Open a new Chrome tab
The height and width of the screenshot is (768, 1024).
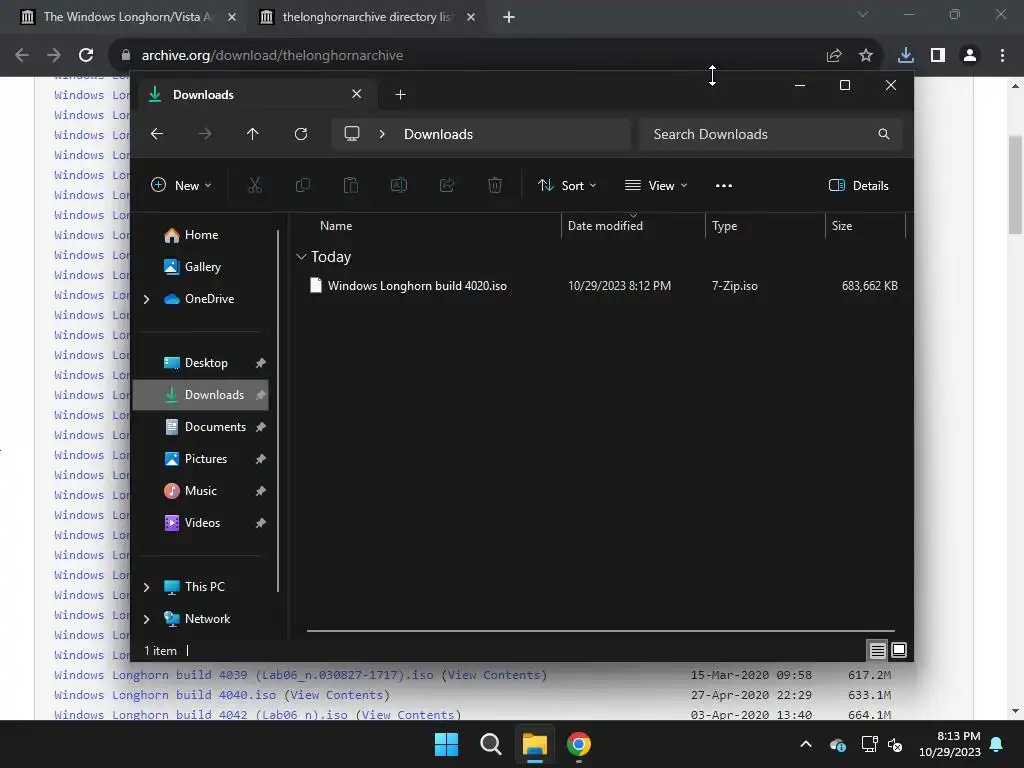click(x=509, y=17)
